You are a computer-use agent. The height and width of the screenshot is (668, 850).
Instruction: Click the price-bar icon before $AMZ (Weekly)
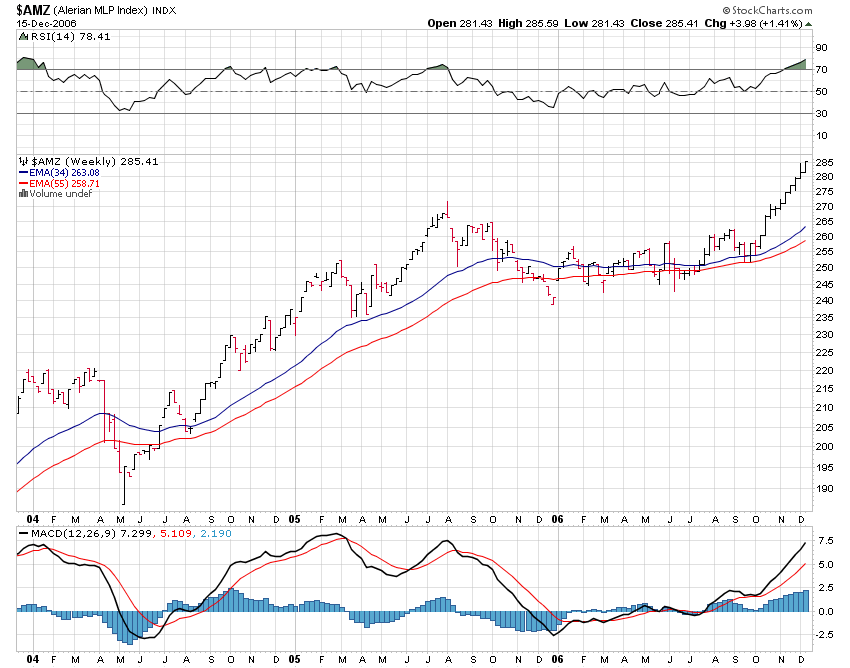click(x=23, y=161)
